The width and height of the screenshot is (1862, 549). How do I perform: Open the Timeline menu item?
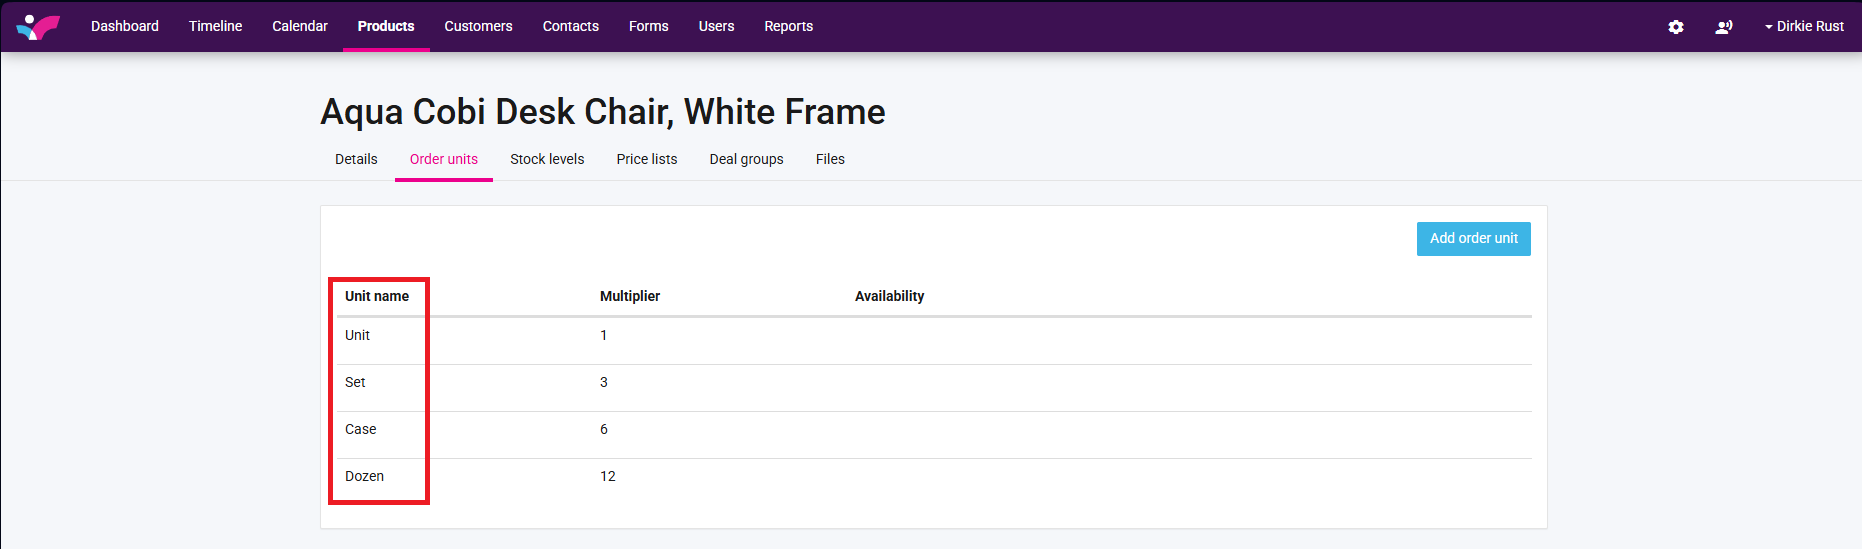[x=215, y=27]
